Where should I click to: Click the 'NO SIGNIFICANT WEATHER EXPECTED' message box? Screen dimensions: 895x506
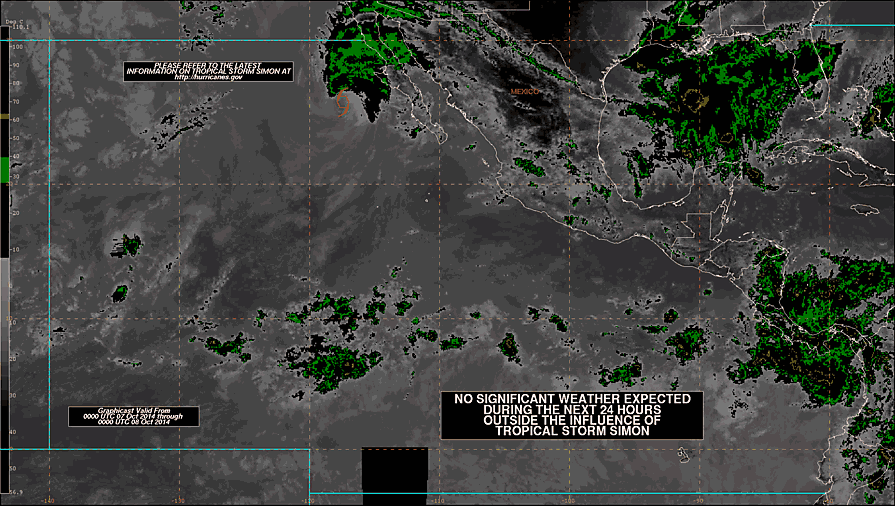tap(572, 415)
